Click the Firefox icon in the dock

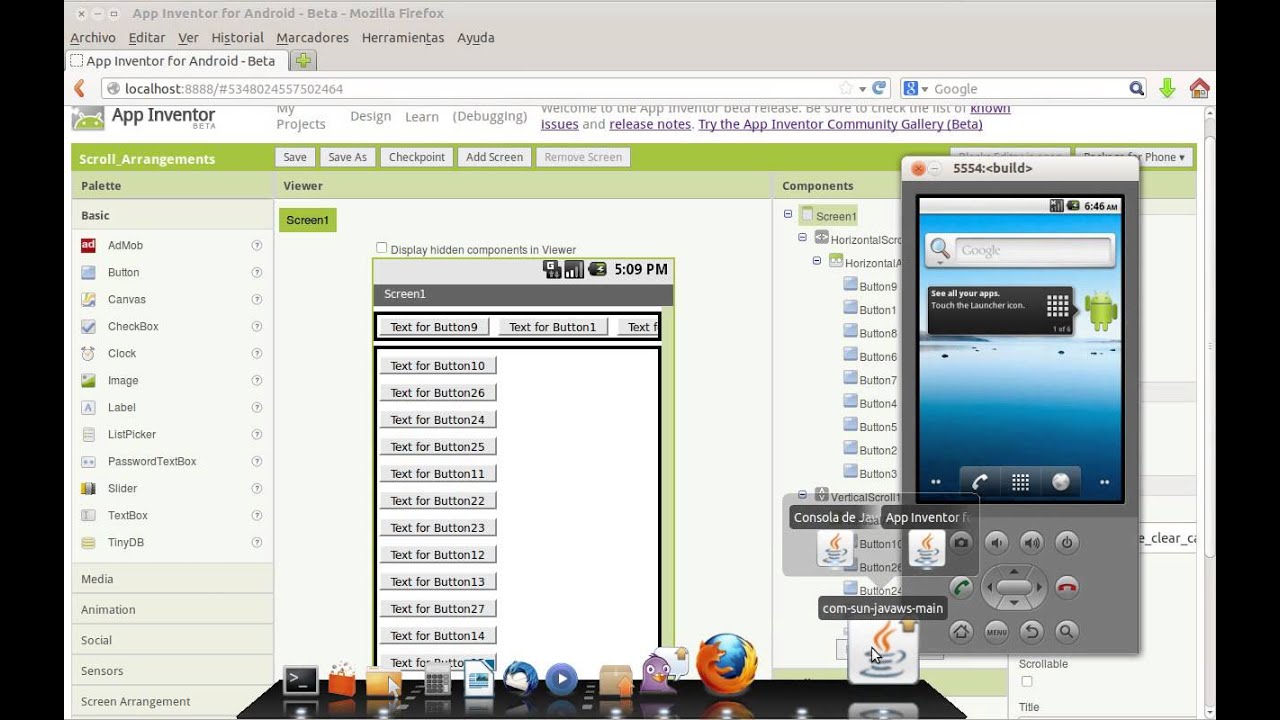[x=727, y=663]
